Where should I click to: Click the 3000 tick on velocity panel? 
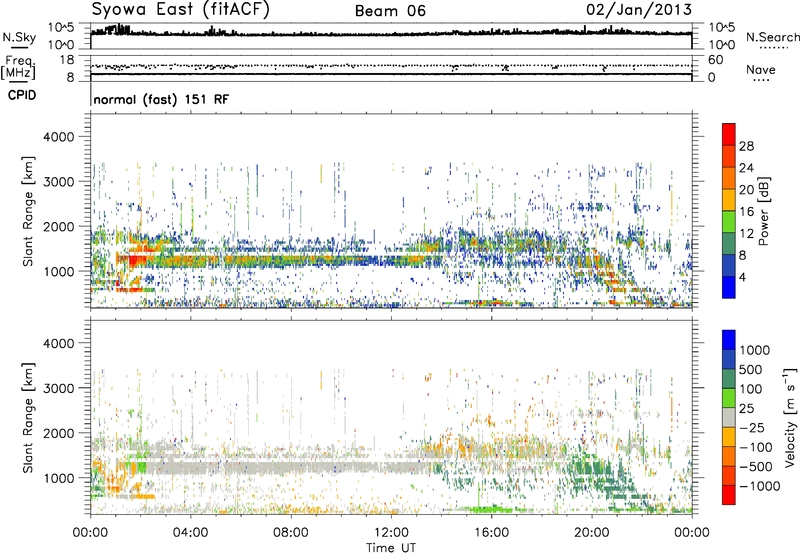pyautogui.click(x=58, y=388)
